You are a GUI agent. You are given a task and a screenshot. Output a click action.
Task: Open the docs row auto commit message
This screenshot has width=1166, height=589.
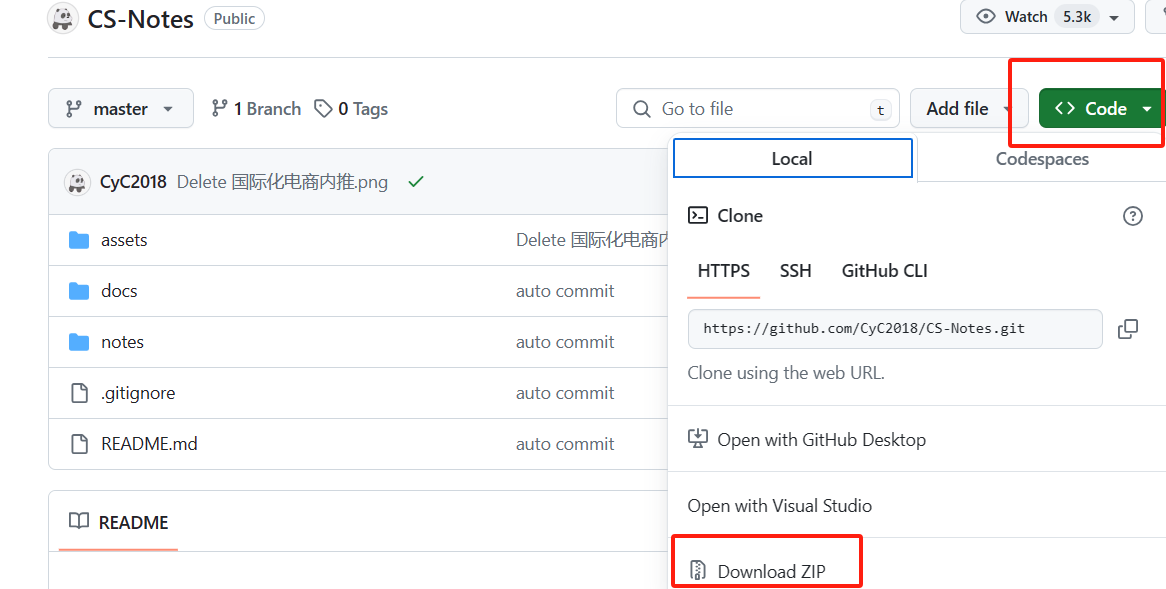[565, 291]
